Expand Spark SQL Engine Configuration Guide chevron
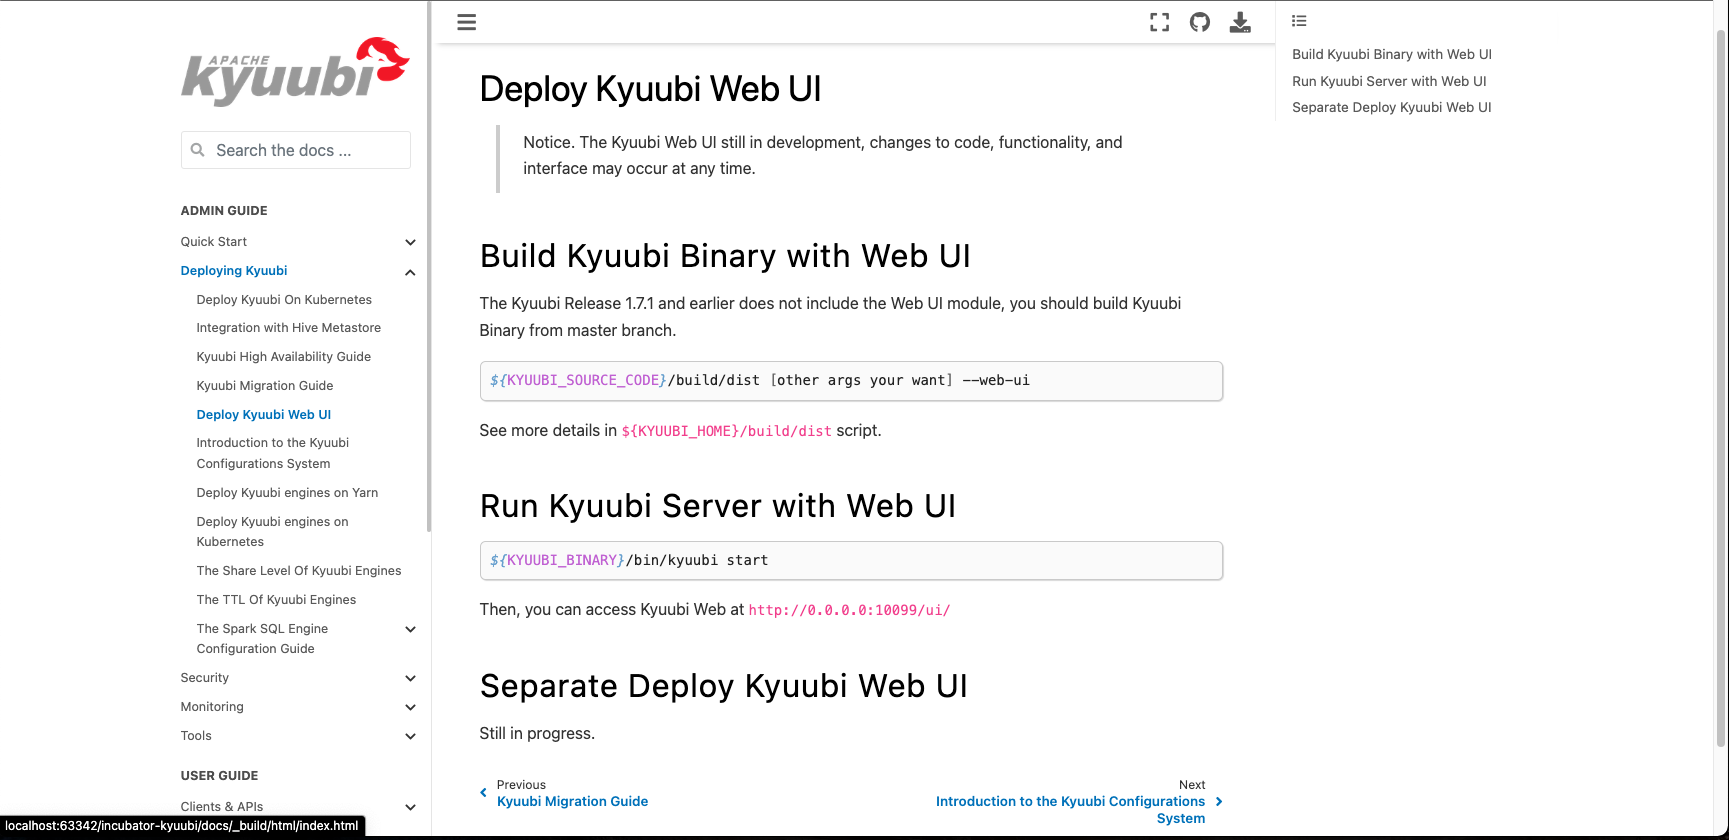The width and height of the screenshot is (1729, 840). click(410, 629)
